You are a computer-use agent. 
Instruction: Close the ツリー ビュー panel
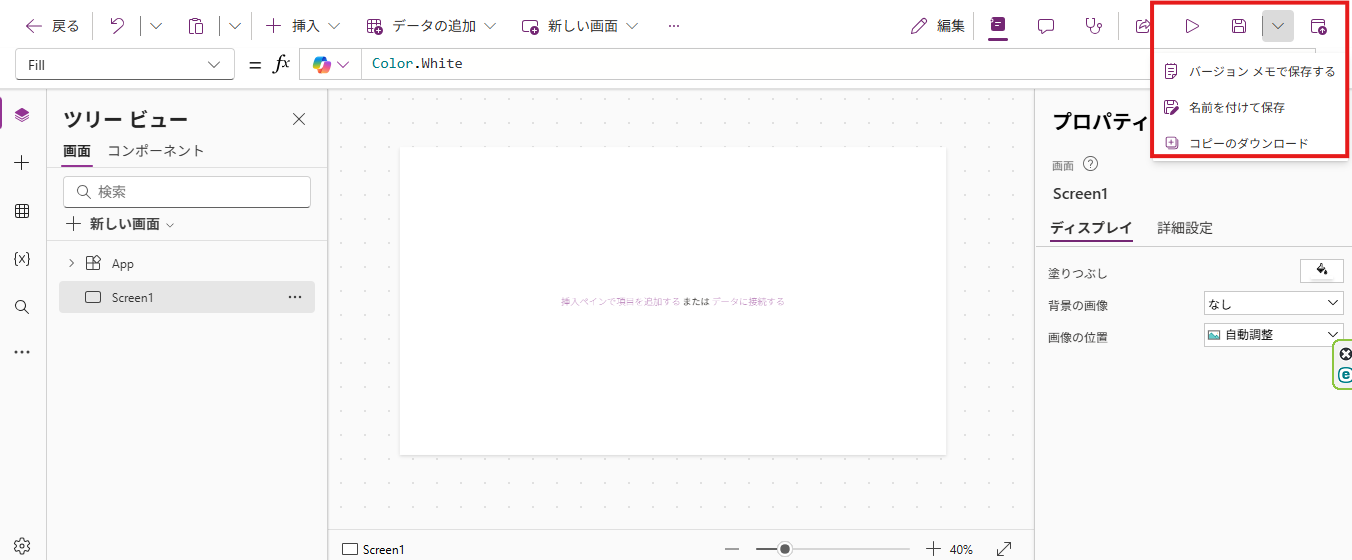pos(299,119)
